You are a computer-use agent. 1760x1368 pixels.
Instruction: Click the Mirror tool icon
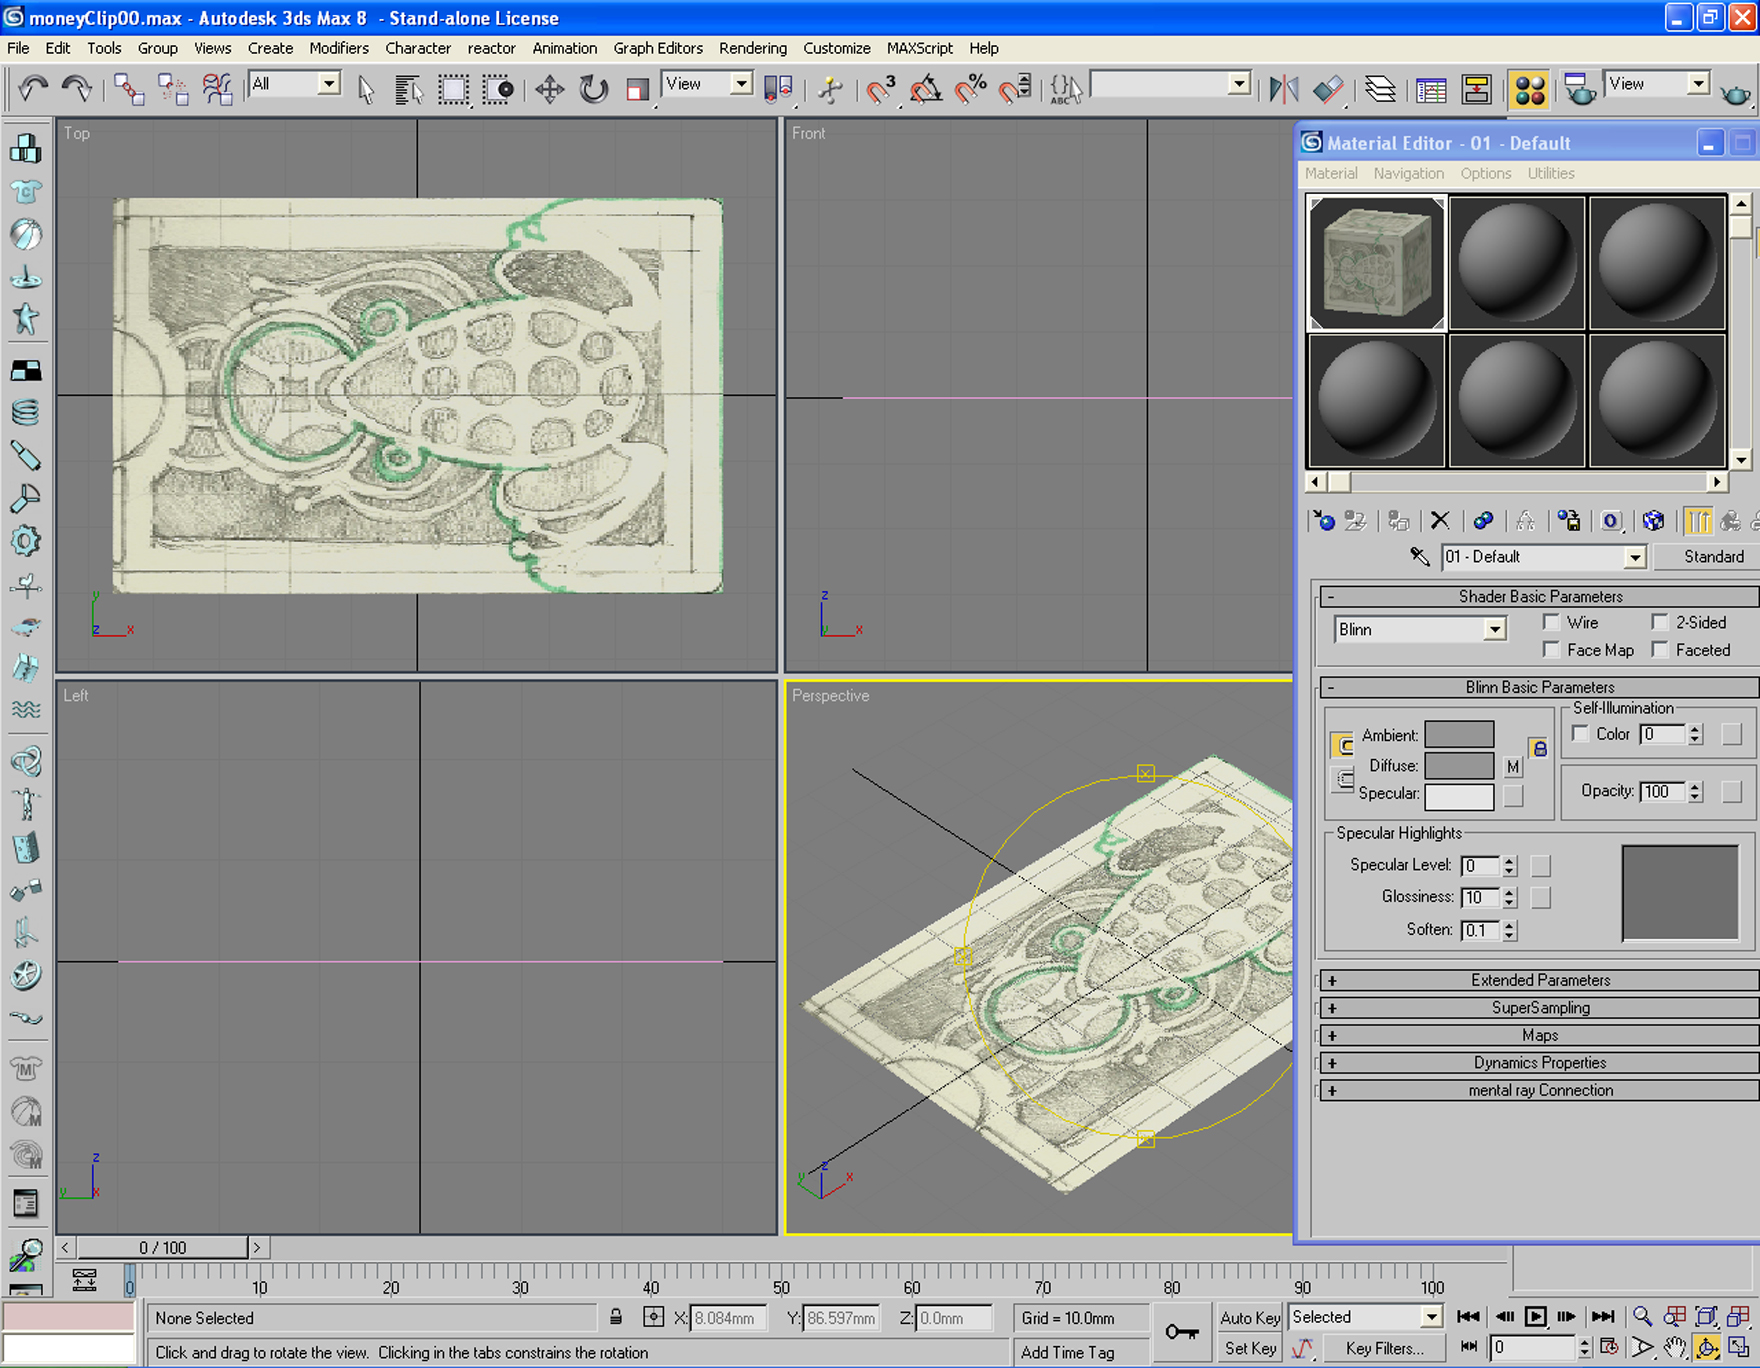click(1283, 90)
